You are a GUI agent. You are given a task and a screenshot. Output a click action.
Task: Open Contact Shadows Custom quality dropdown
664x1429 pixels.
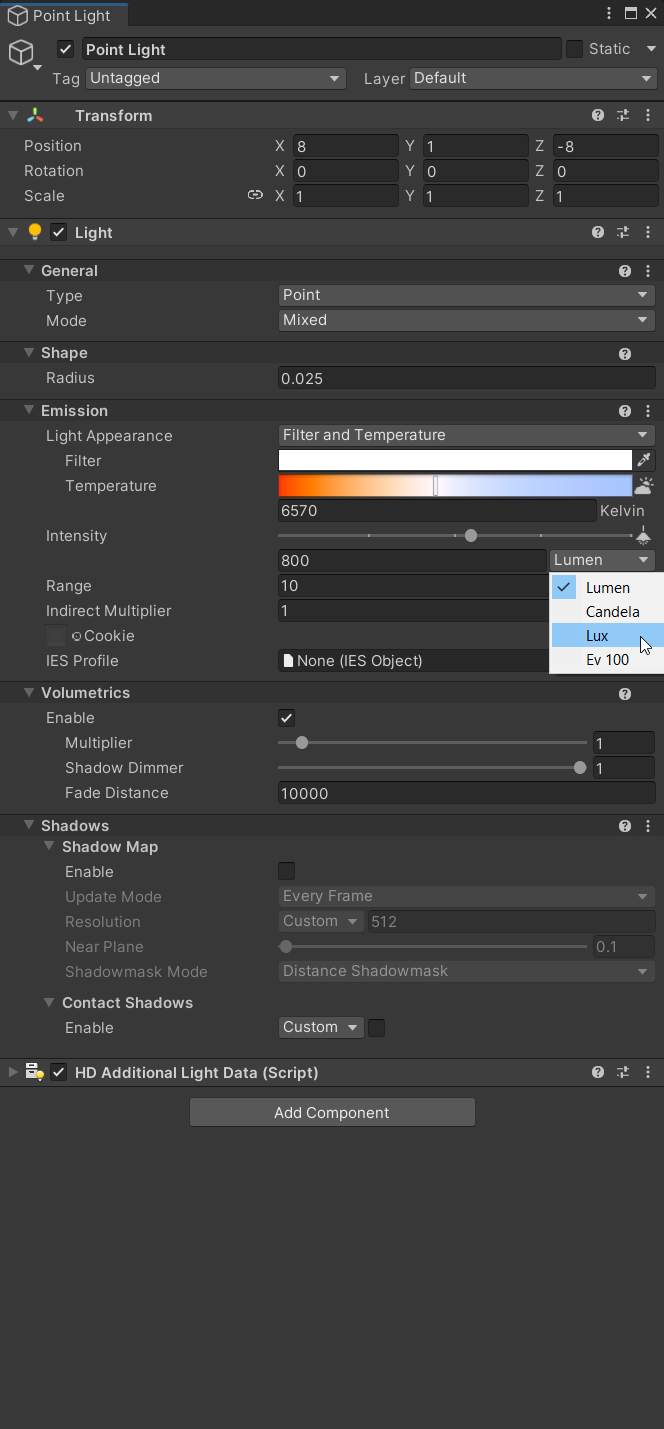click(x=321, y=1027)
